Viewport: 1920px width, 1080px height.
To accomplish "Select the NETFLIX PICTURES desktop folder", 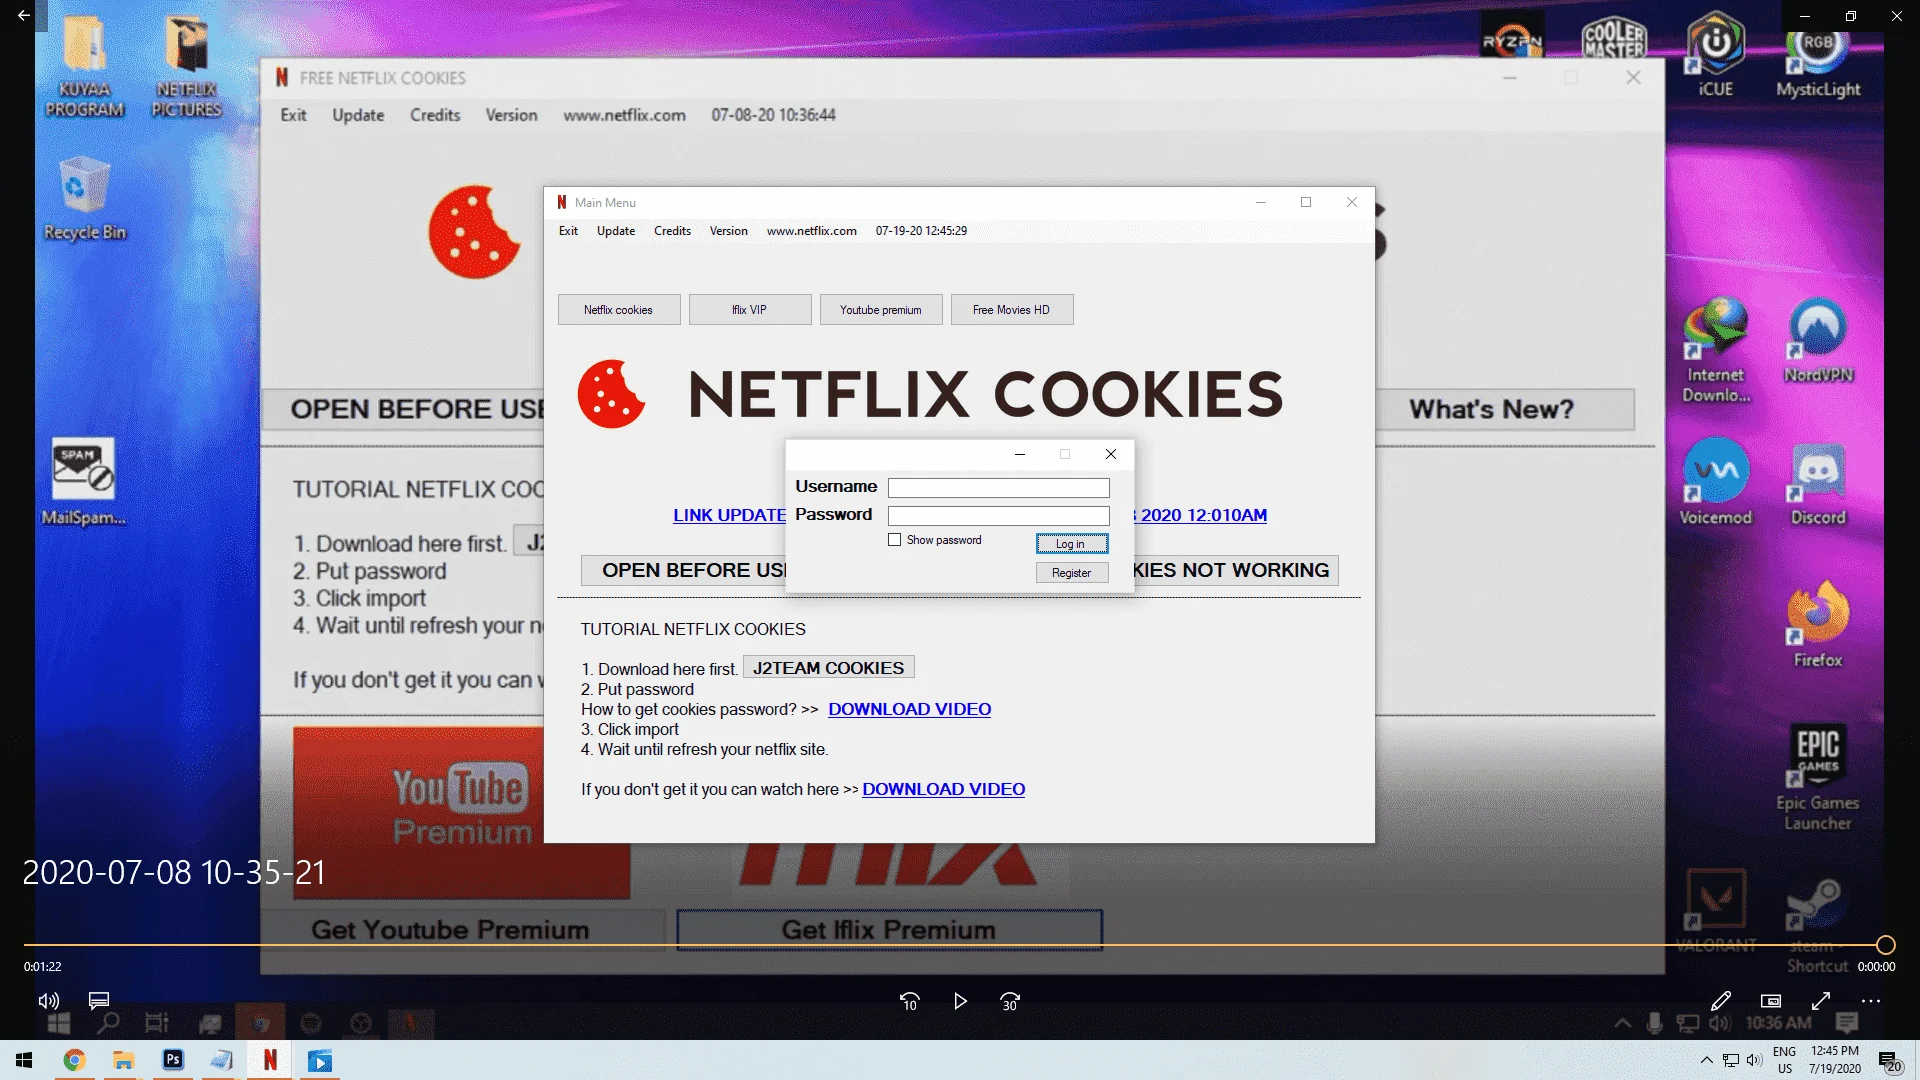I will 187,67.
